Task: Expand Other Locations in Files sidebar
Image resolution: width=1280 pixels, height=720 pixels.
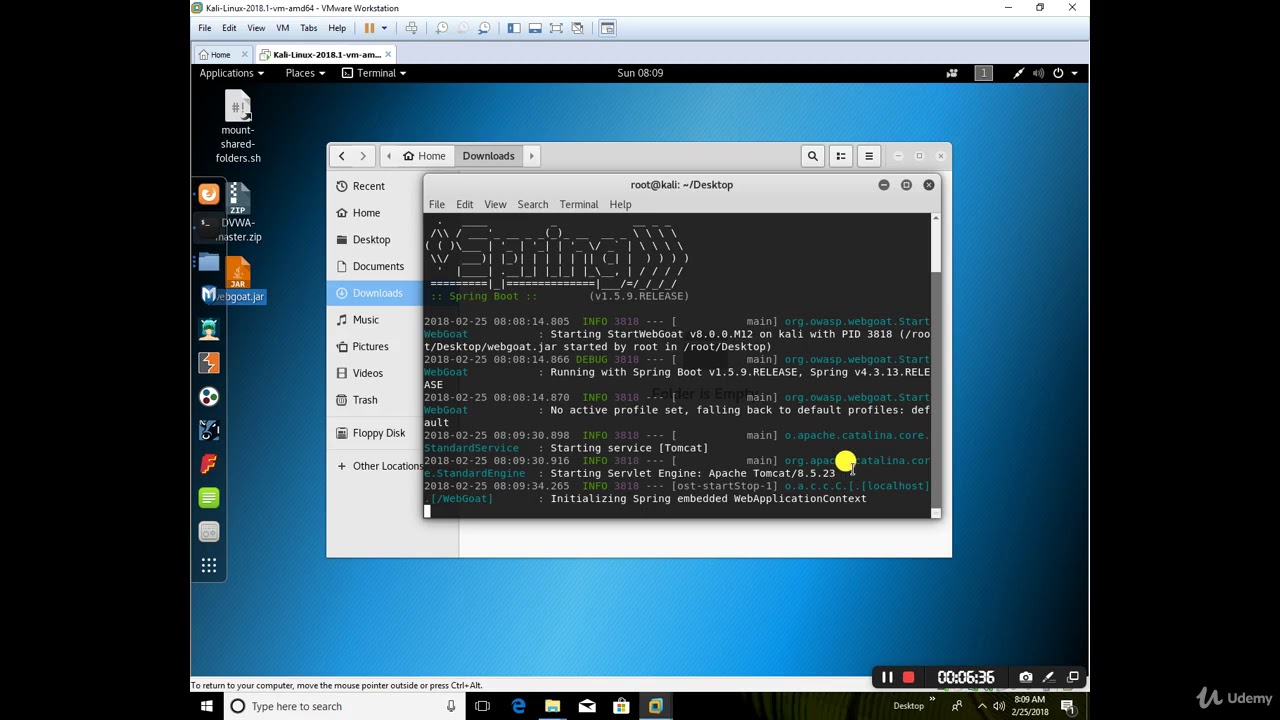Action: 380,466
